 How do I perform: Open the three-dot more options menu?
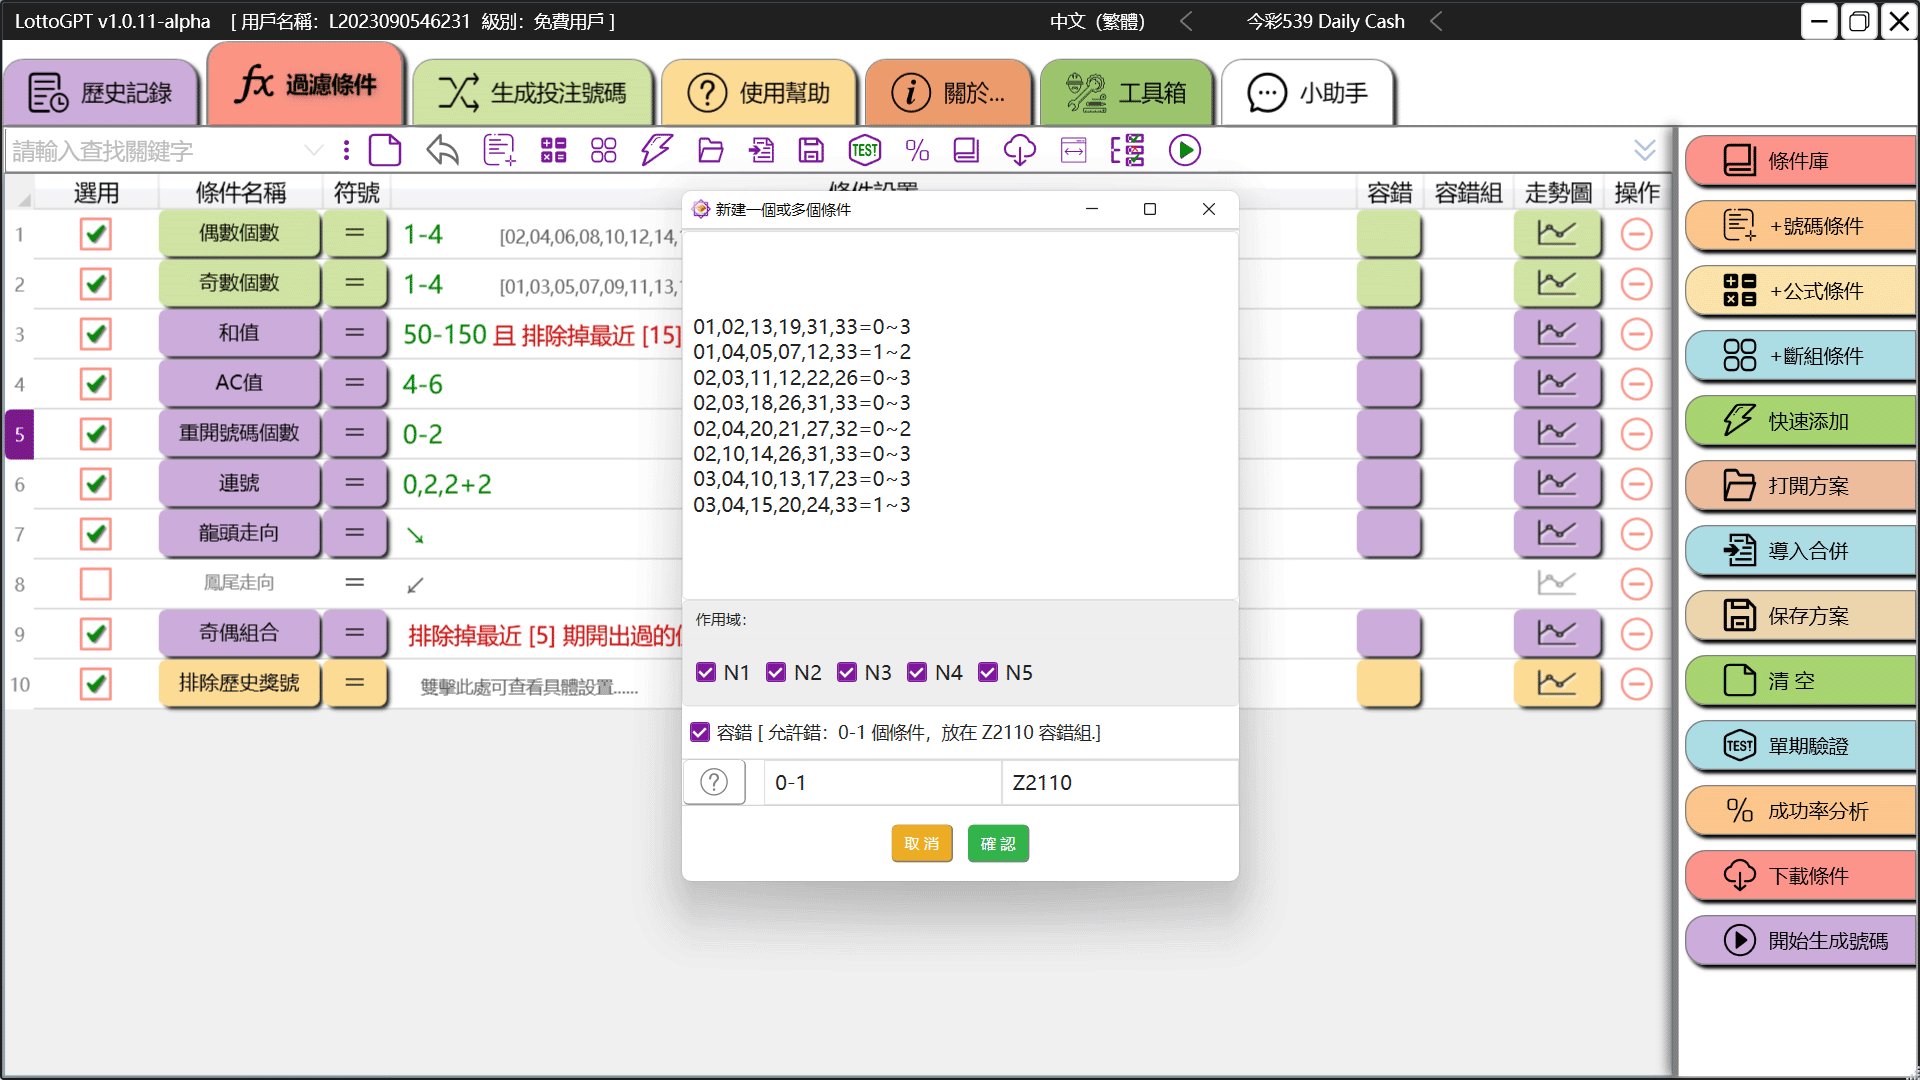click(346, 150)
